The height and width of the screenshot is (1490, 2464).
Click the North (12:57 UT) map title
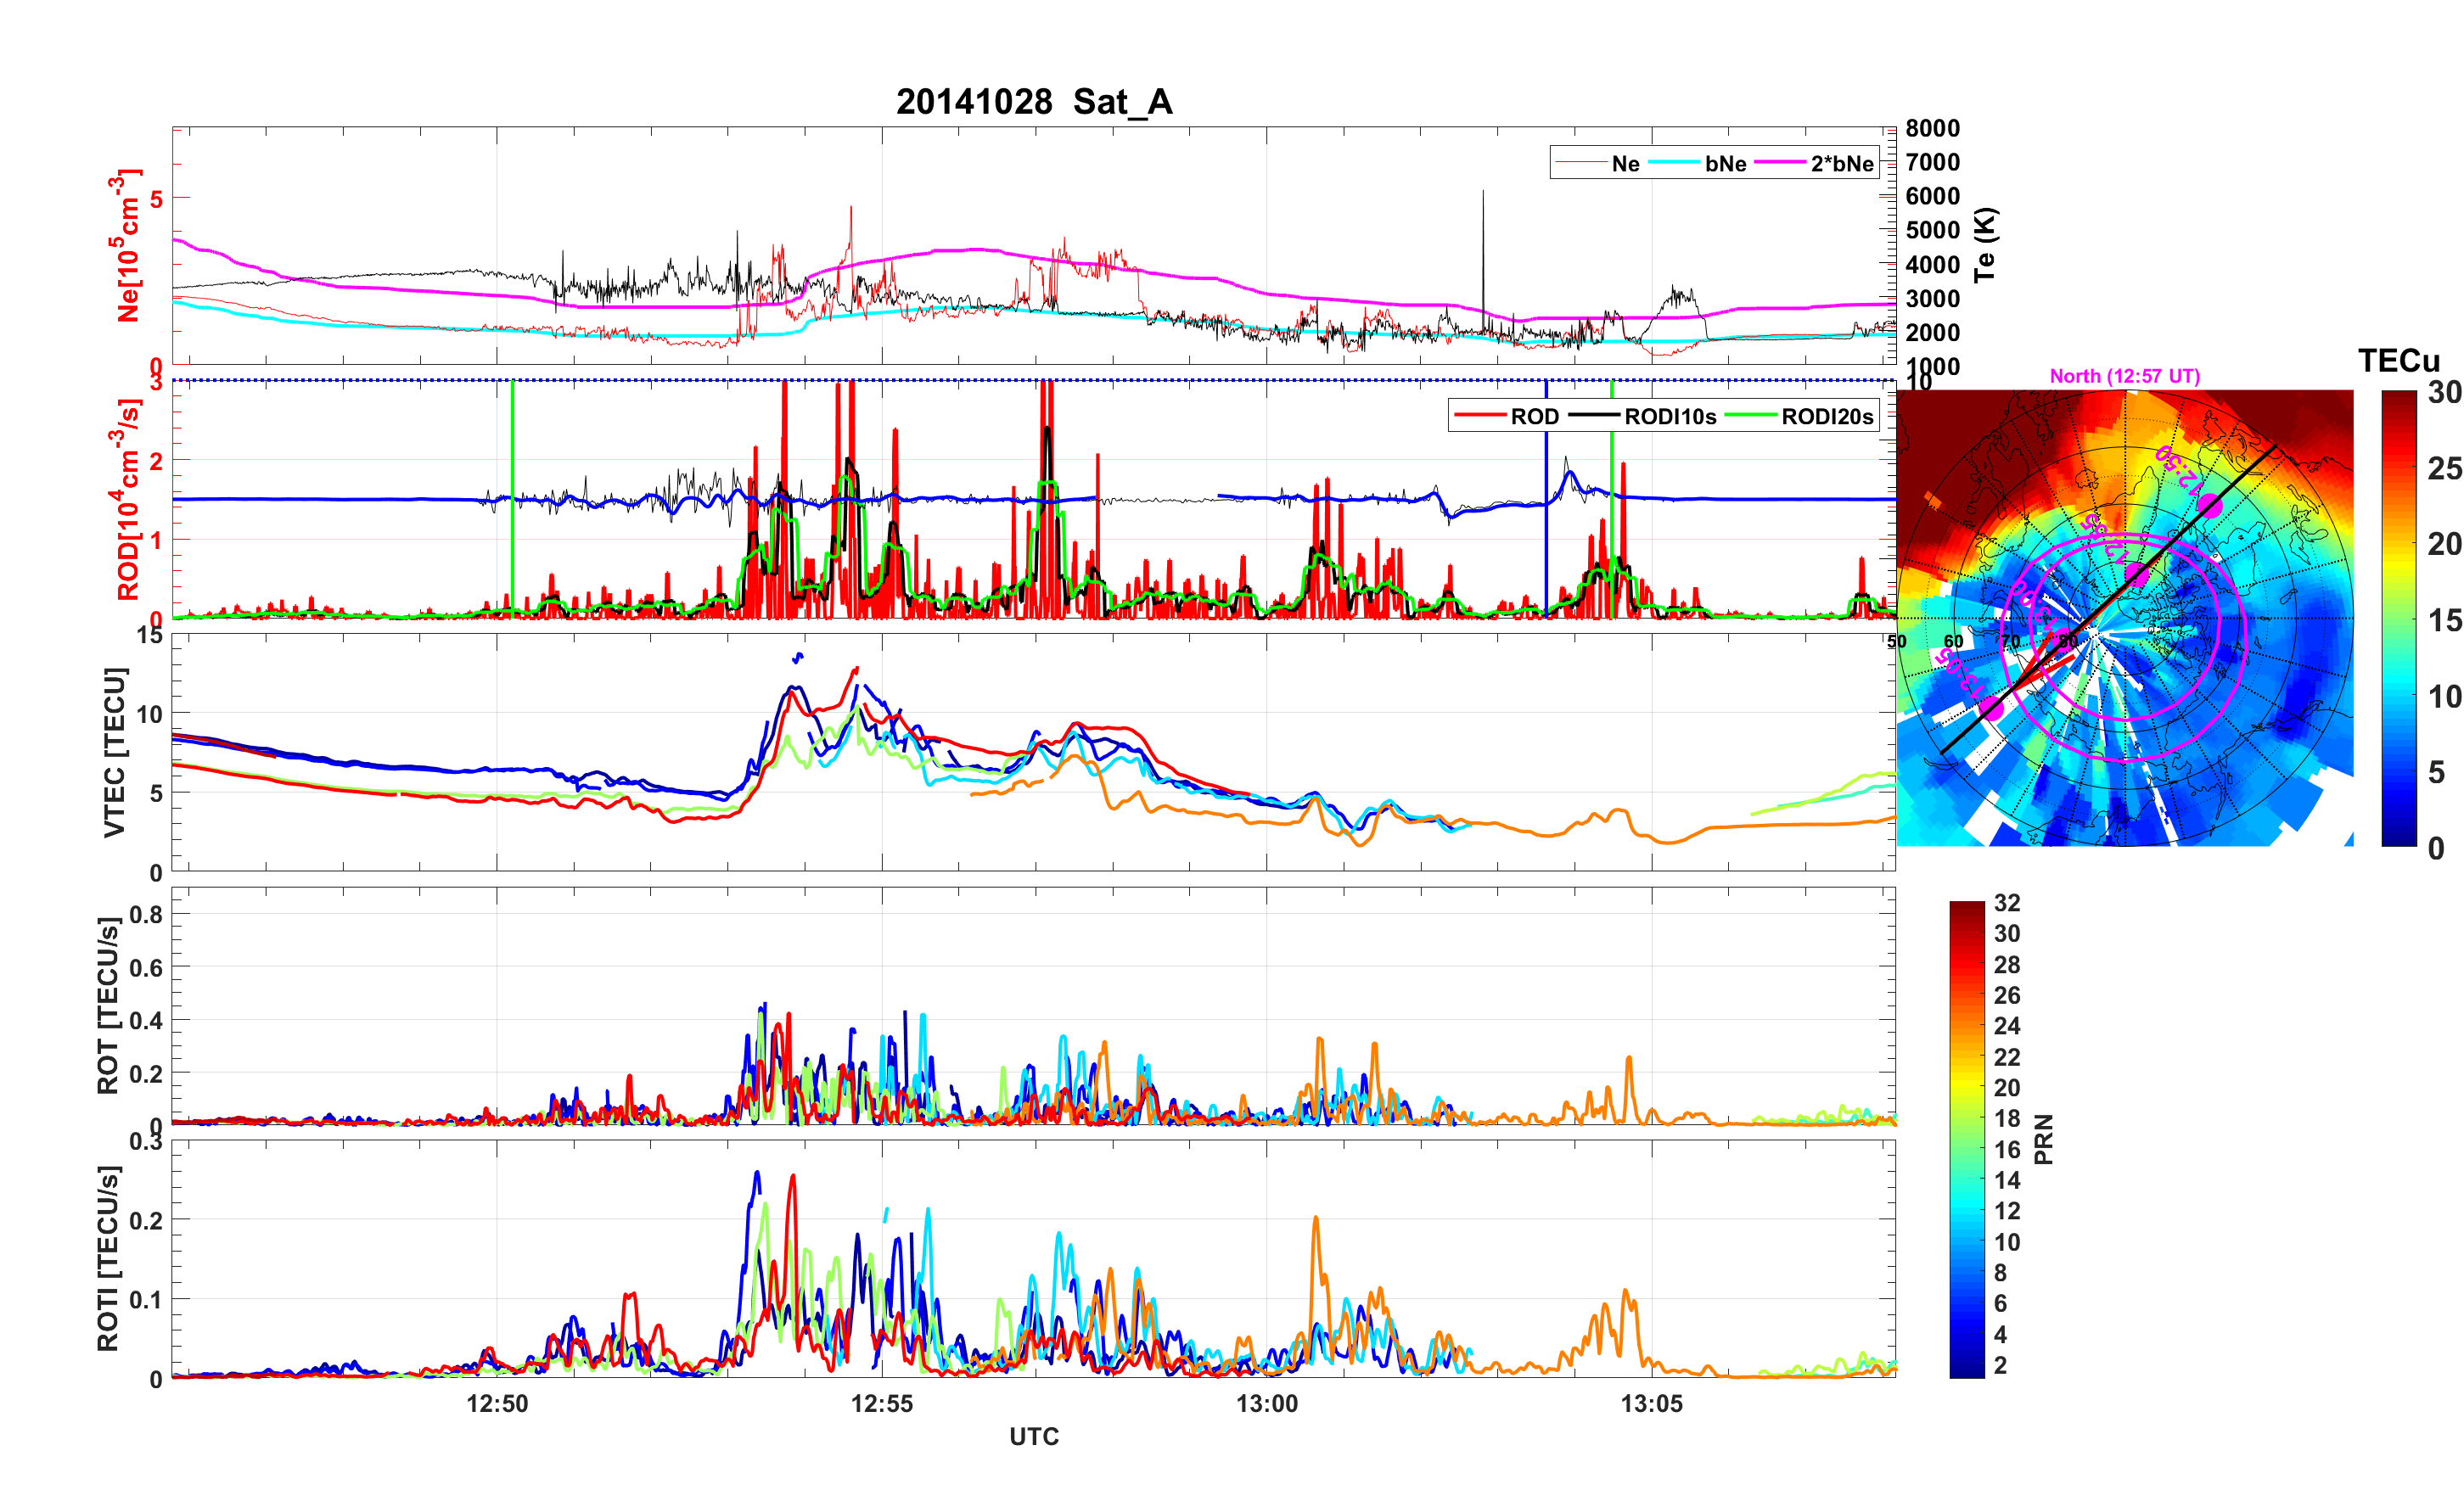click(2124, 376)
